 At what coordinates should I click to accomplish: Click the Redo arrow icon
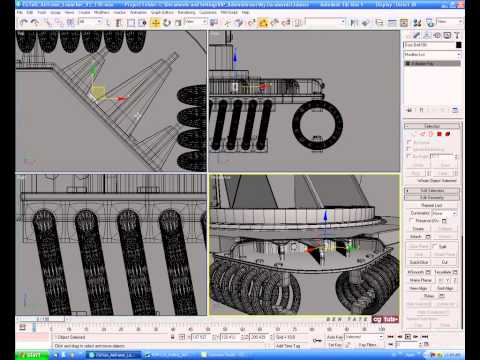click(x=35, y=23)
